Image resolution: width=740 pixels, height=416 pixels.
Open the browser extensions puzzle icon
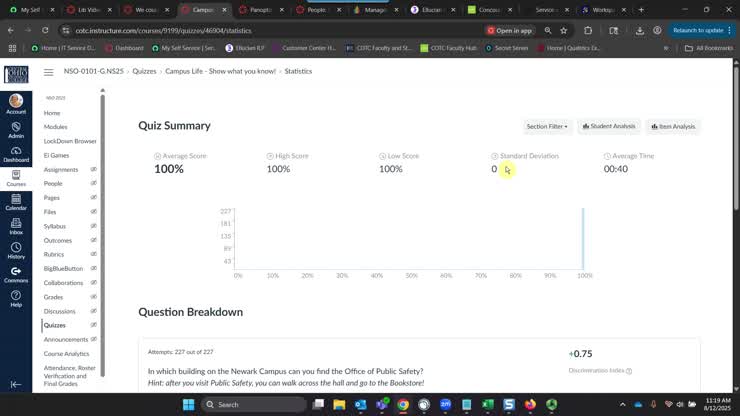(588, 30)
